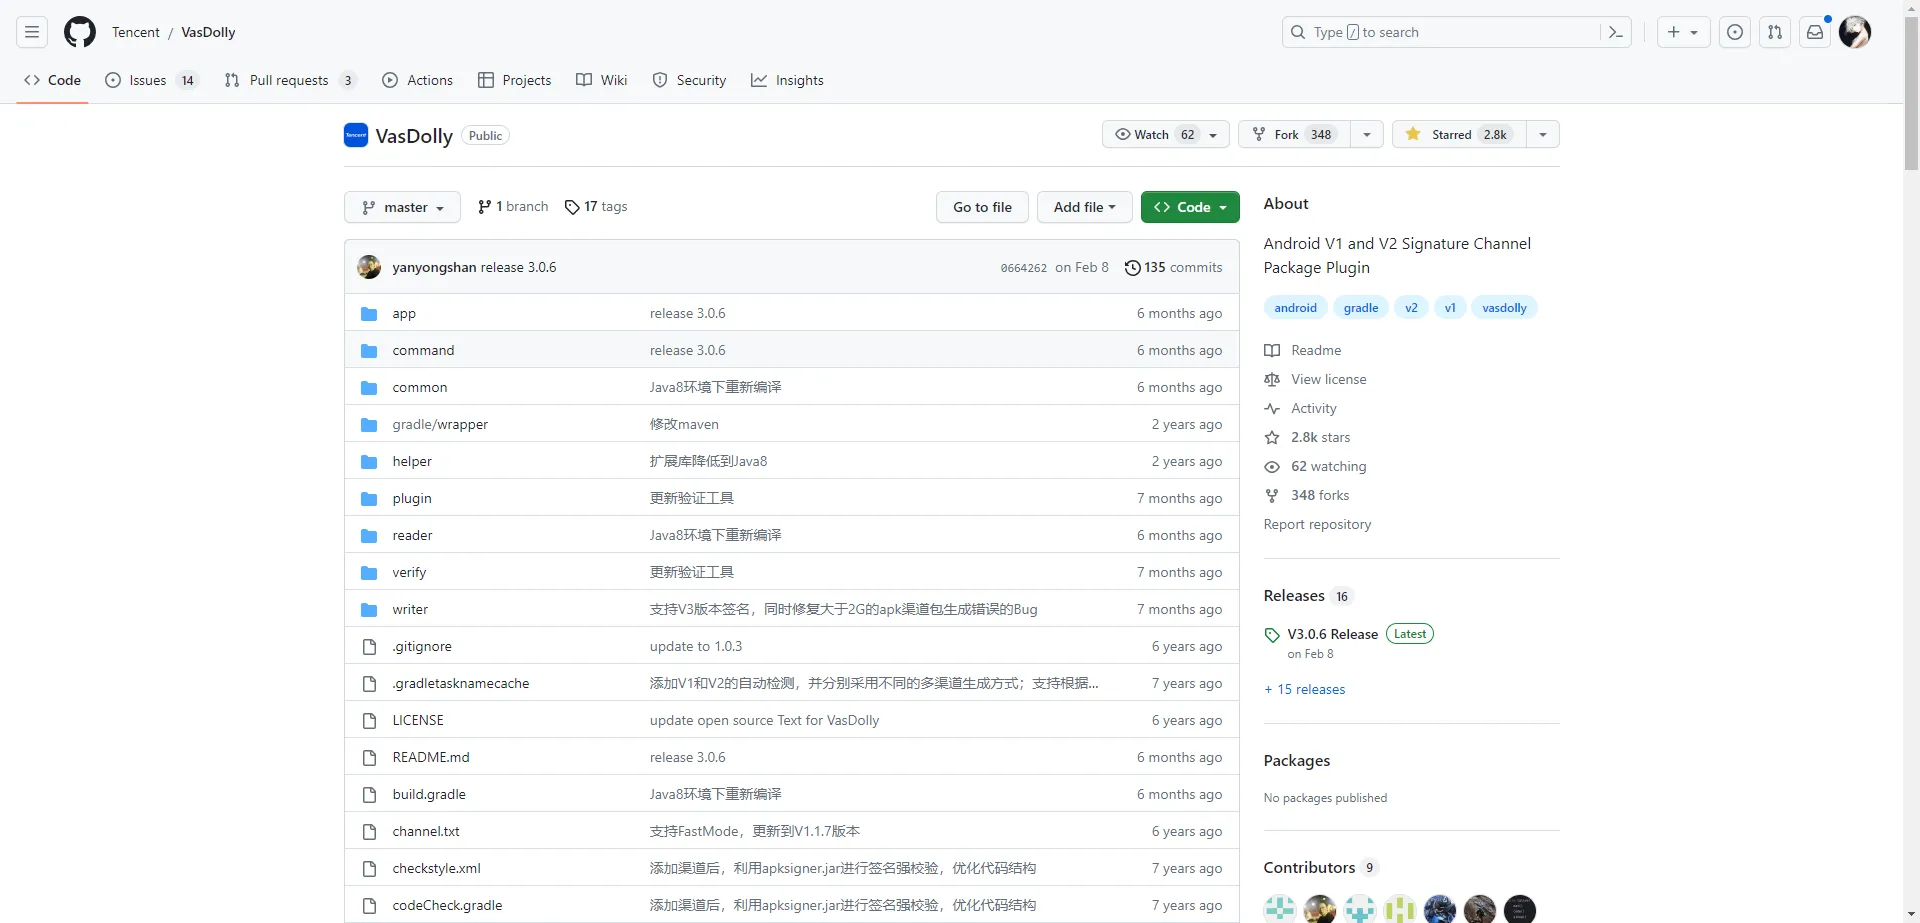Viewport: 1920px width, 923px height.
Task: Click the Readme book icon
Action: point(1272,351)
